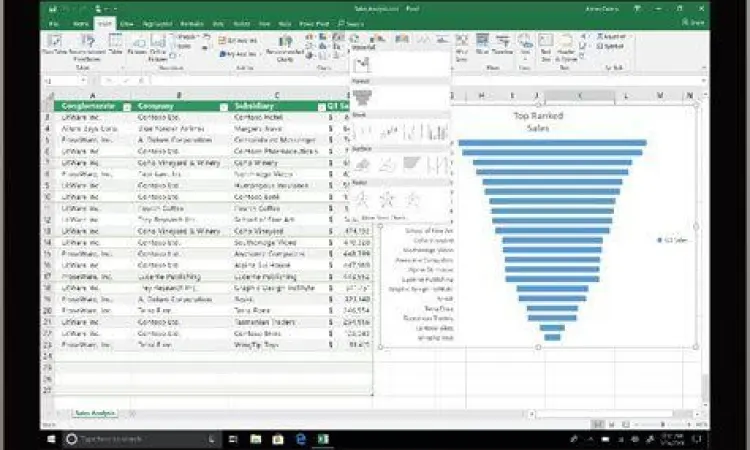Viewport: 750px width, 450px height.
Task: Click the Pictures button
Action: point(138,45)
